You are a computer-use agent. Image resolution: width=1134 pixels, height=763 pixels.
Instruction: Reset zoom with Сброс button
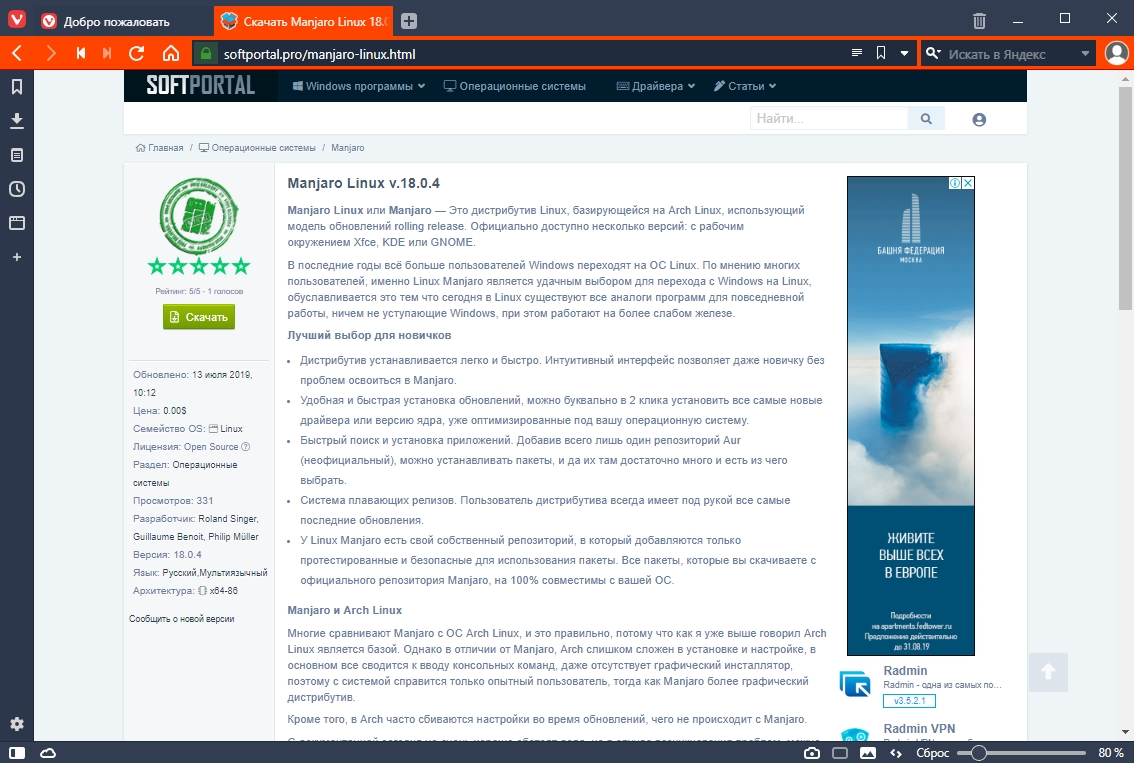[x=932, y=753]
